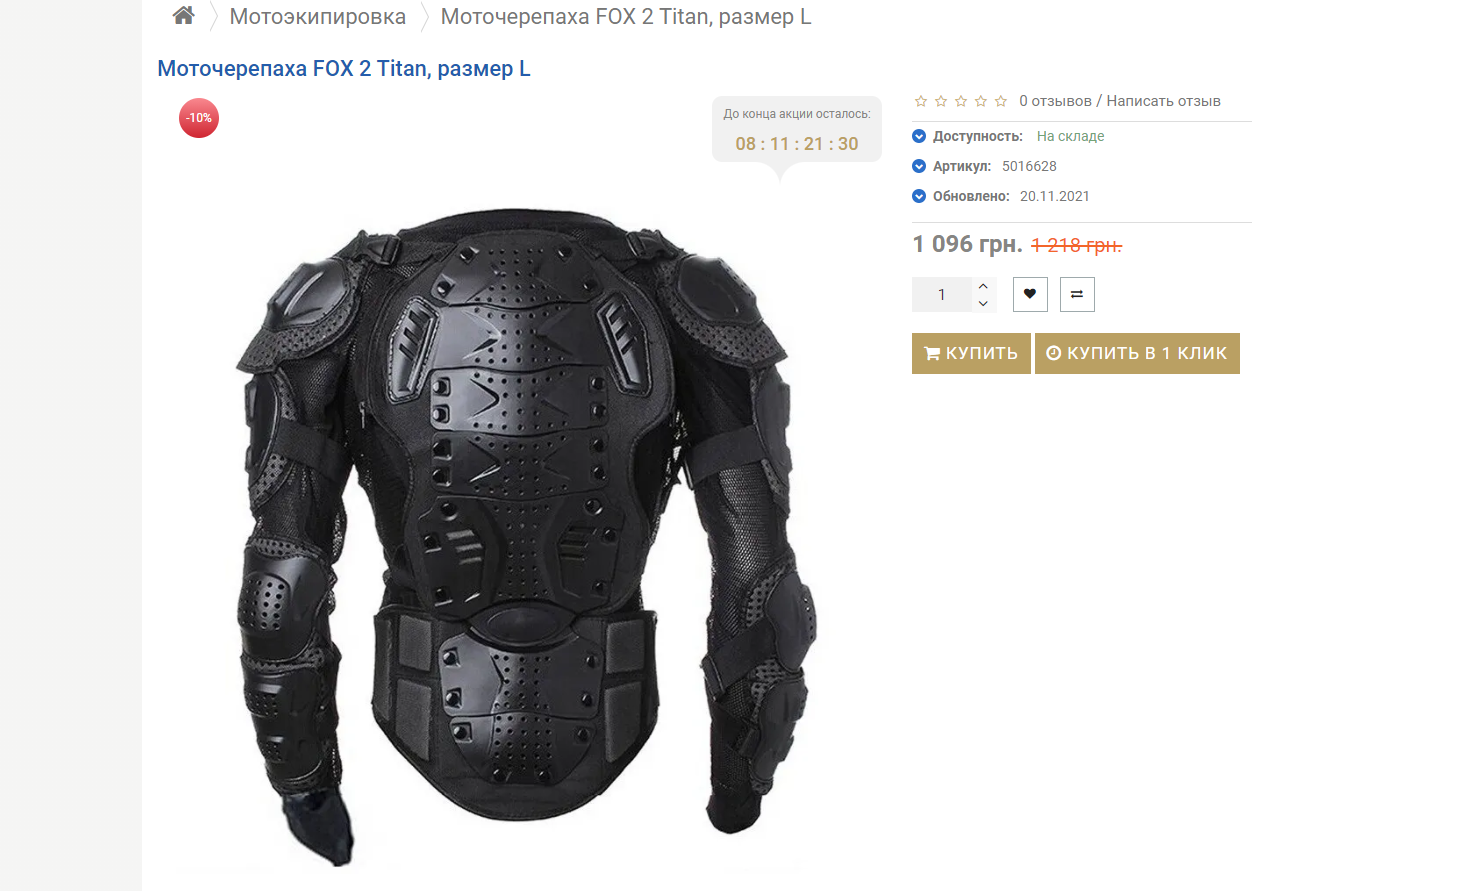
Task: Decrease quantity with down arrow
Action: (x=983, y=303)
